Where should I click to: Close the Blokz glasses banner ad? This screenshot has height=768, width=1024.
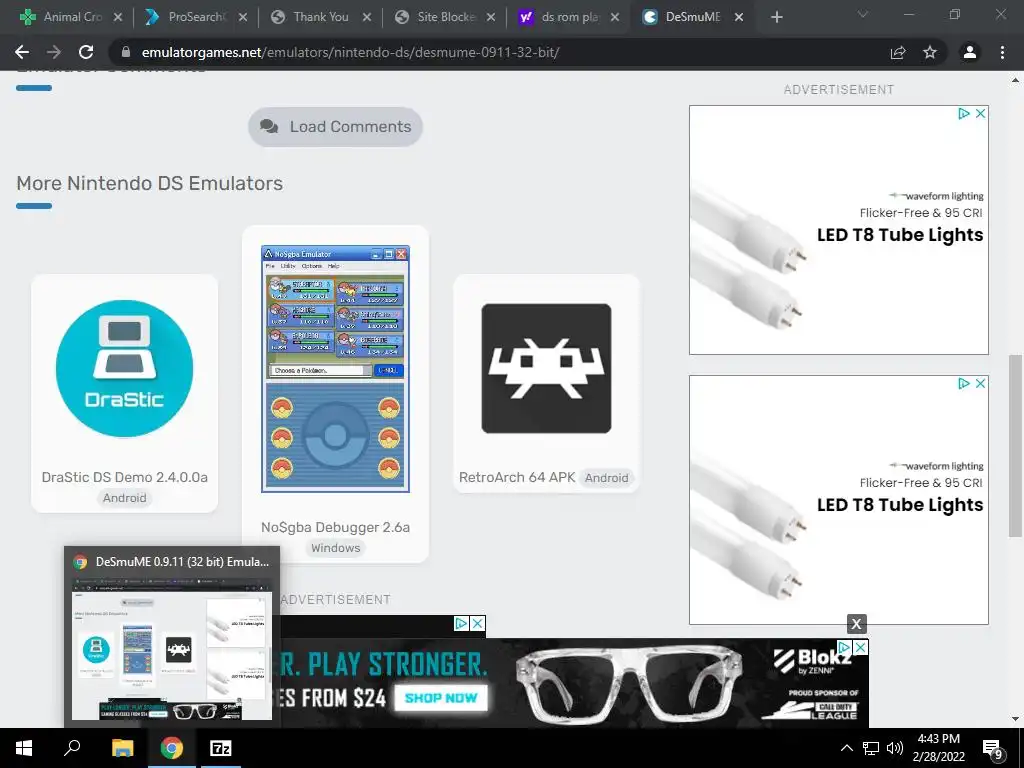point(861,647)
